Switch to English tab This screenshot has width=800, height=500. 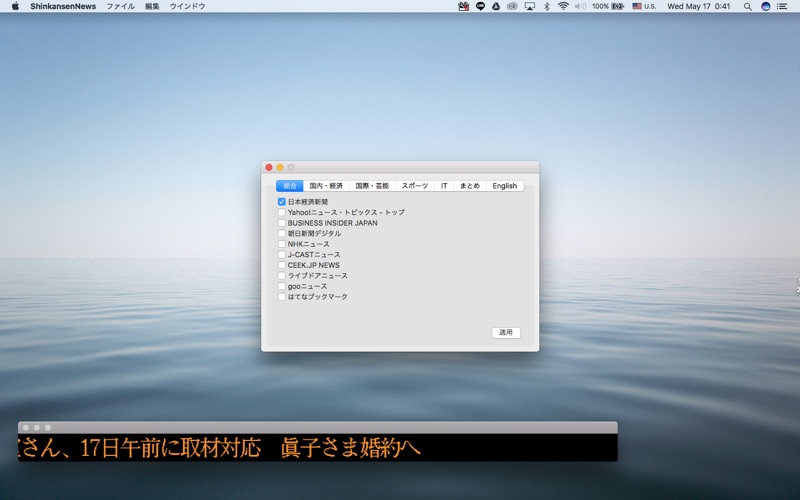pyautogui.click(x=505, y=186)
